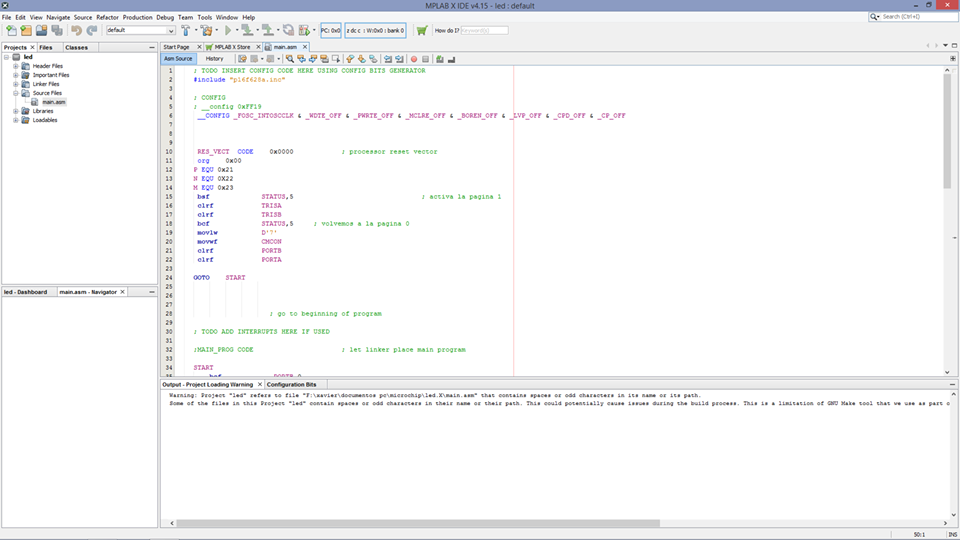Click the Uncomment lines icon
The image size is (960, 540).
click(452, 59)
